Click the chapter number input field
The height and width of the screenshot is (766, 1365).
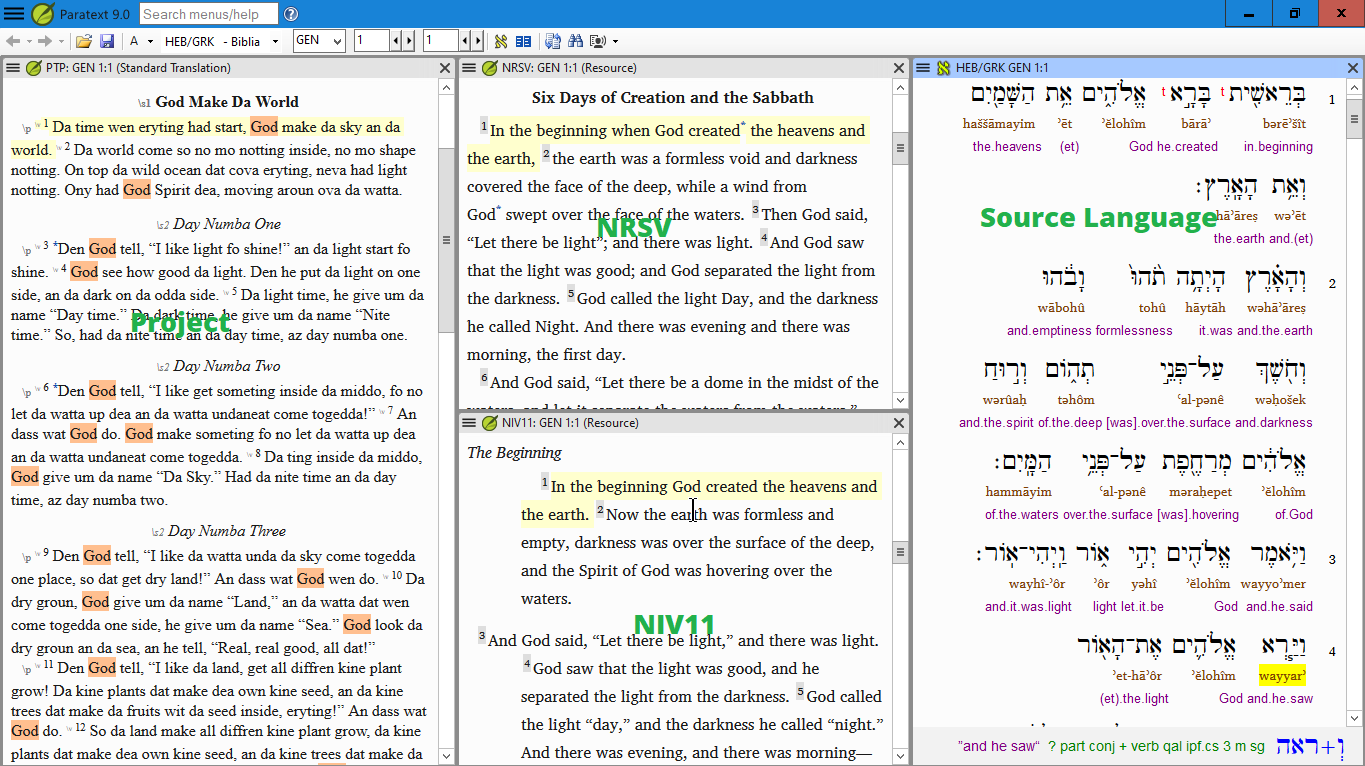tap(372, 41)
